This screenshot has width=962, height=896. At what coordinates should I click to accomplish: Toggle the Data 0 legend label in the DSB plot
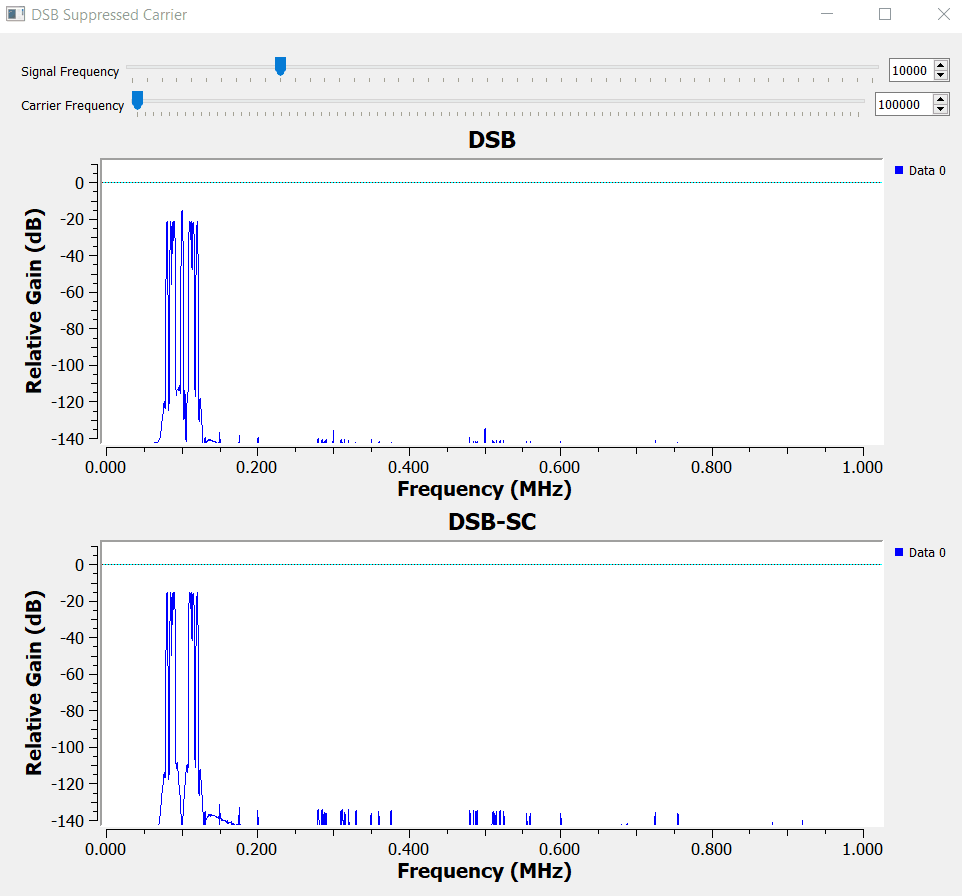[x=927, y=171]
